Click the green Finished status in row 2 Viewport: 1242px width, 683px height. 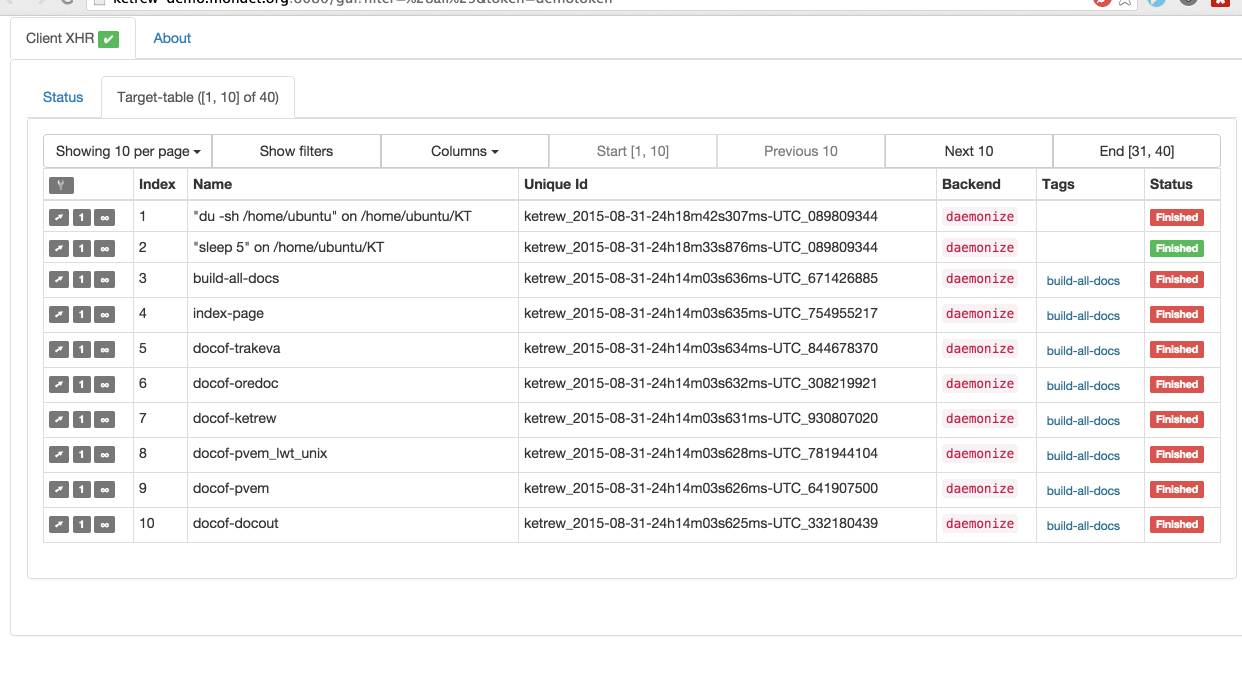pyautogui.click(x=1176, y=248)
